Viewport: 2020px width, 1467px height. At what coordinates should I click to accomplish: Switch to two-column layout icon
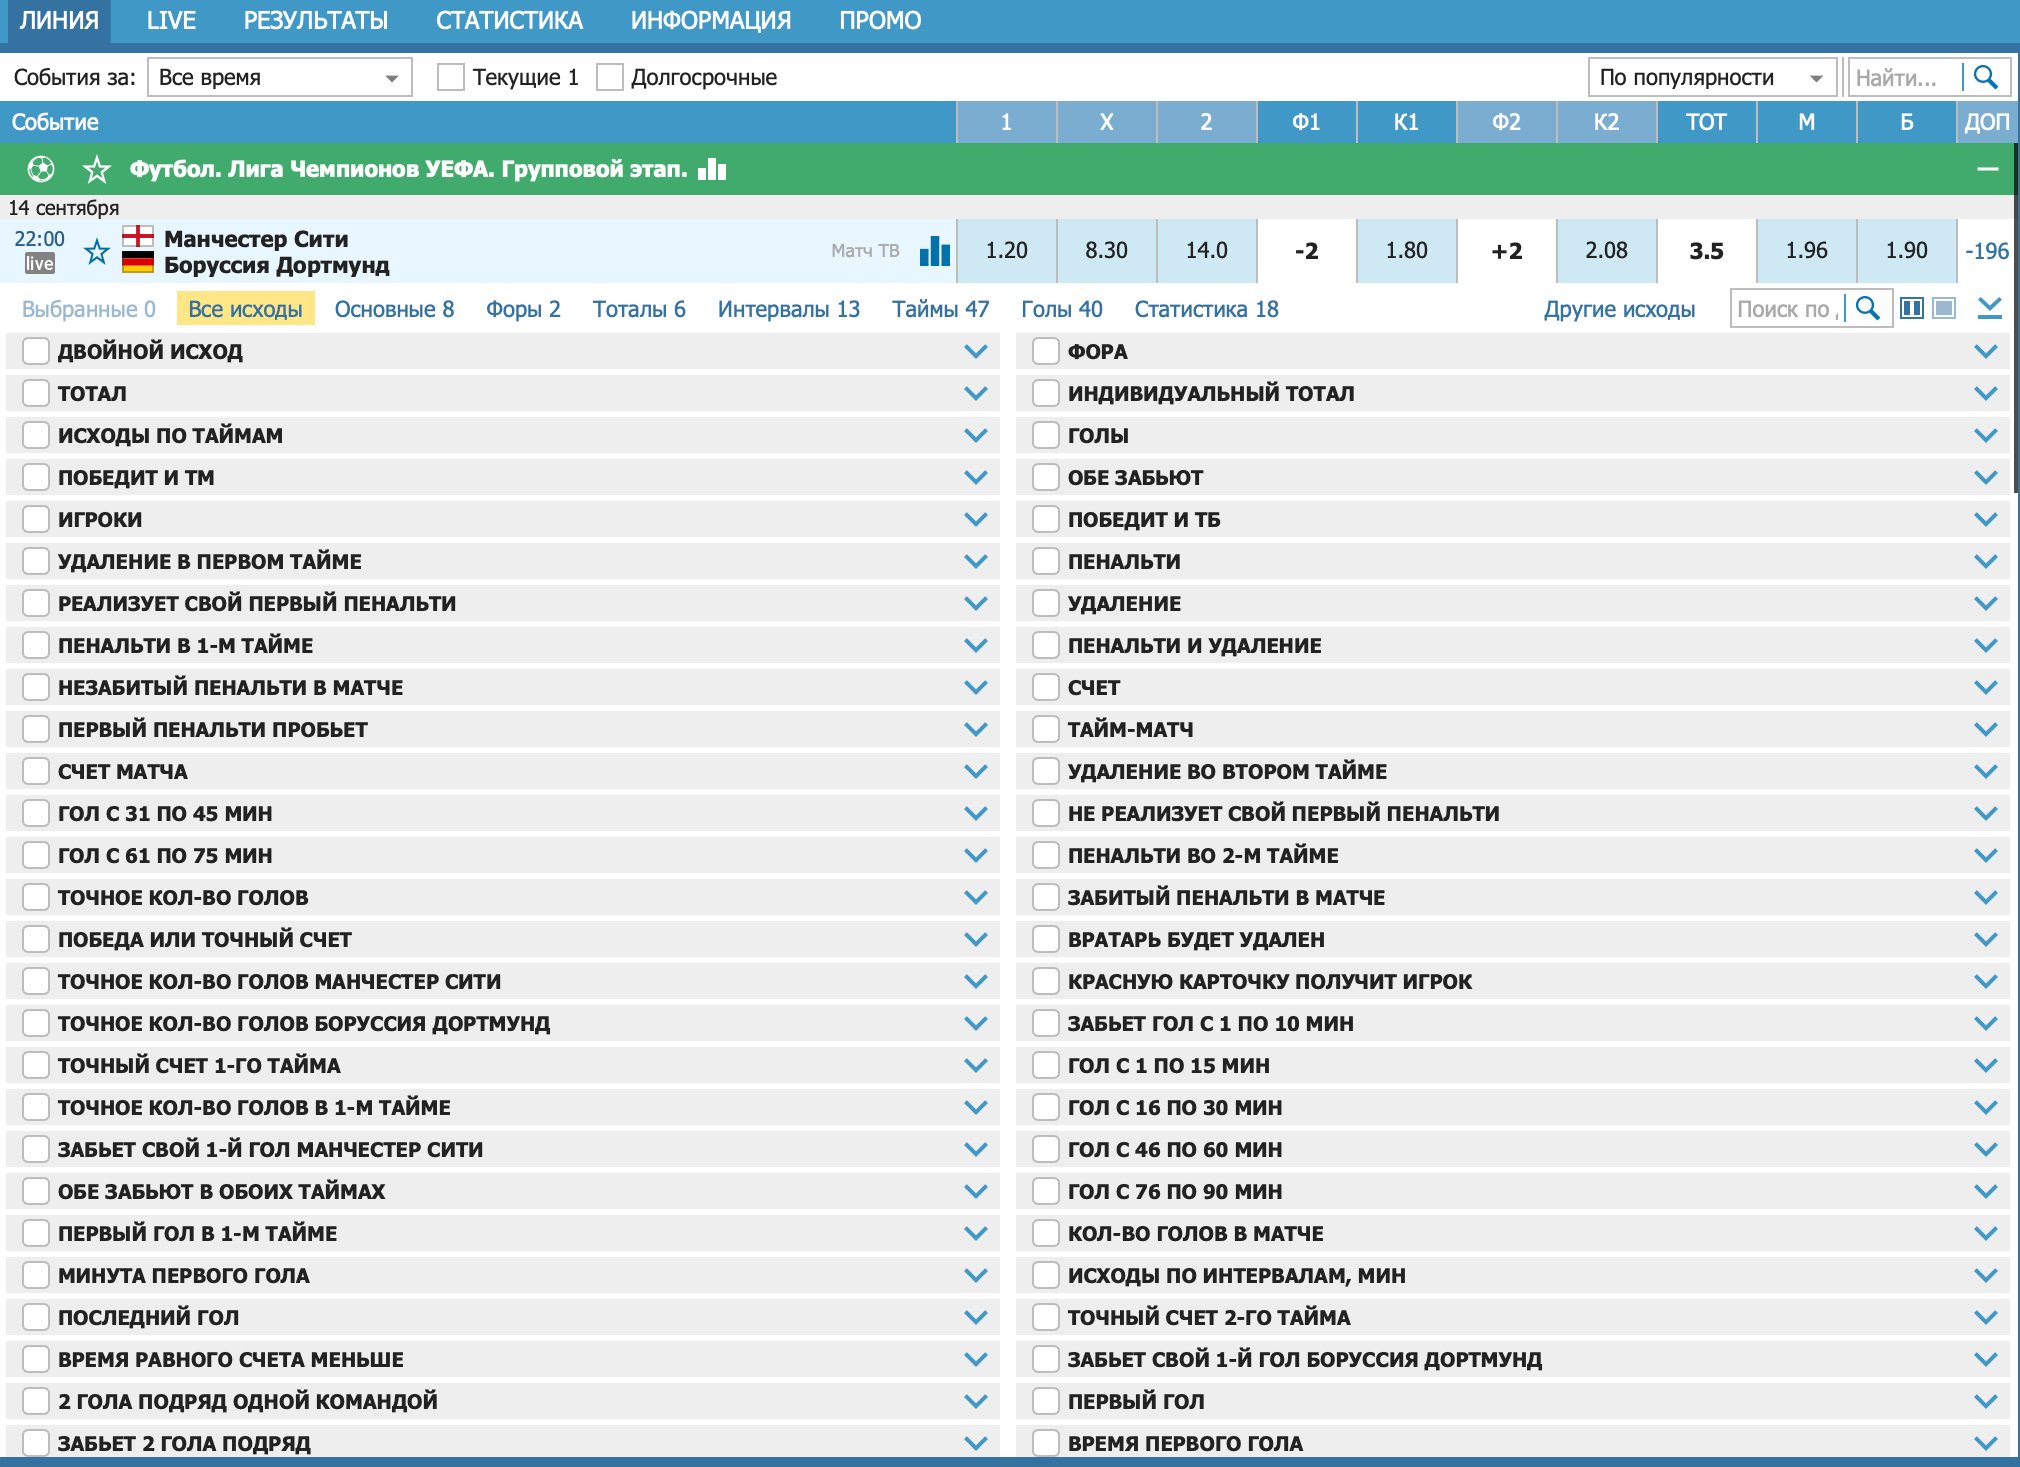coord(1911,308)
